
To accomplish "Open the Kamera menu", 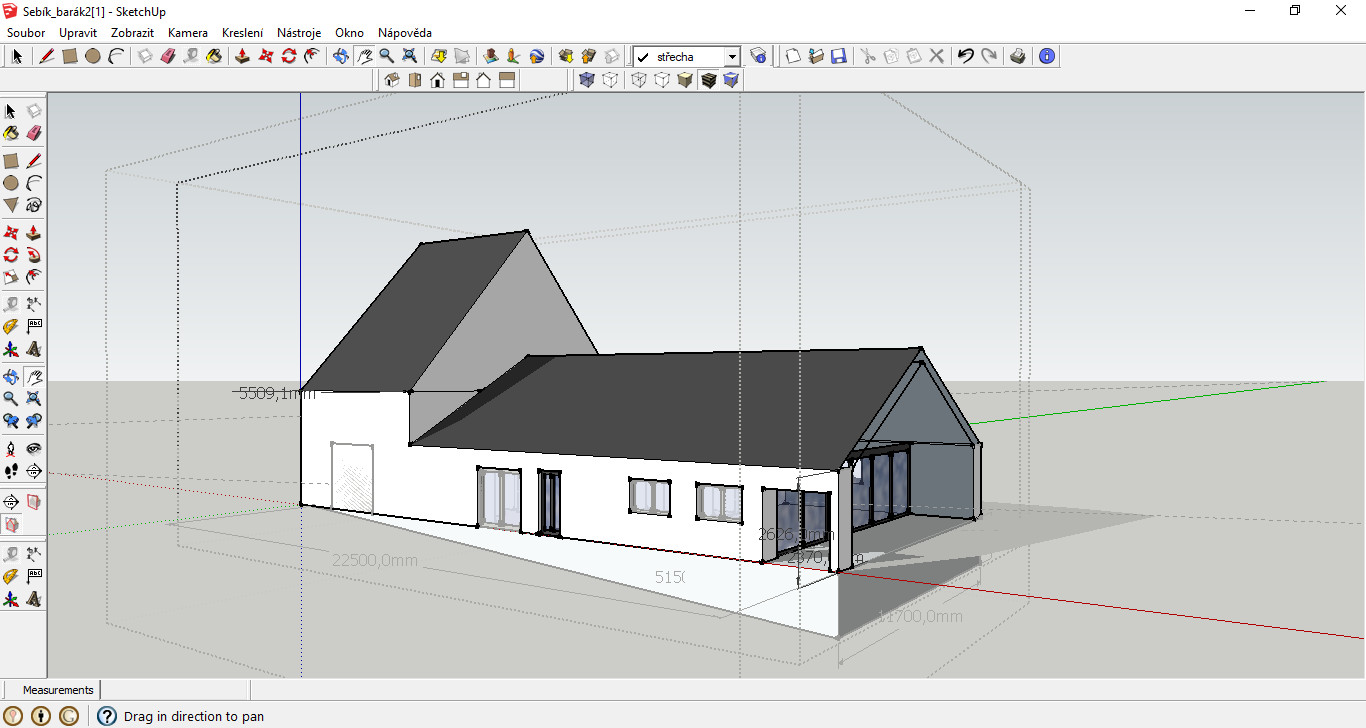I will 188,33.
